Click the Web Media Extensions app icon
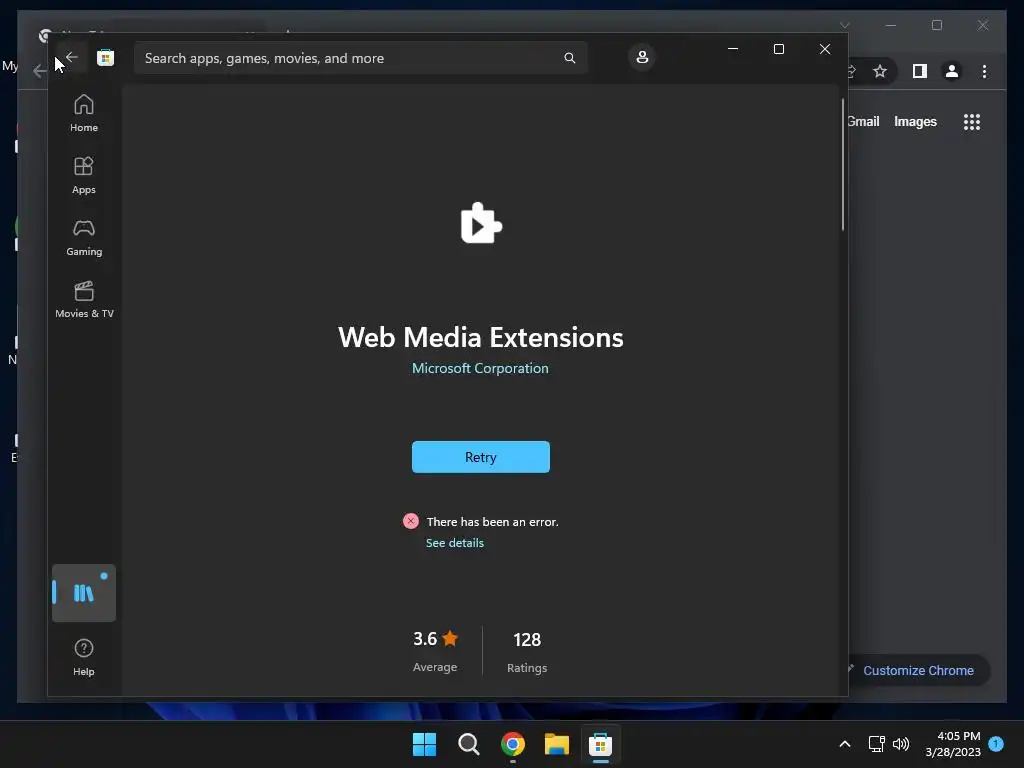Viewport: 1024px width, 768px height. point(481,223)
